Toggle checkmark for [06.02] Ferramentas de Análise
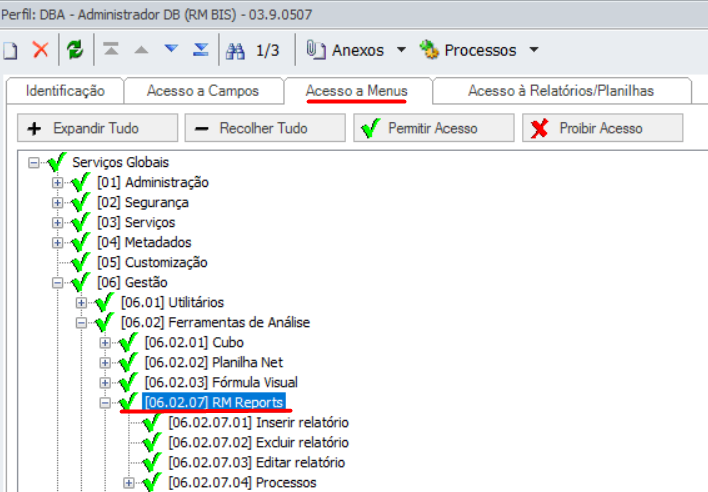Image resolution: width=708 pixels, height=492 pixels. pos(104,322)
